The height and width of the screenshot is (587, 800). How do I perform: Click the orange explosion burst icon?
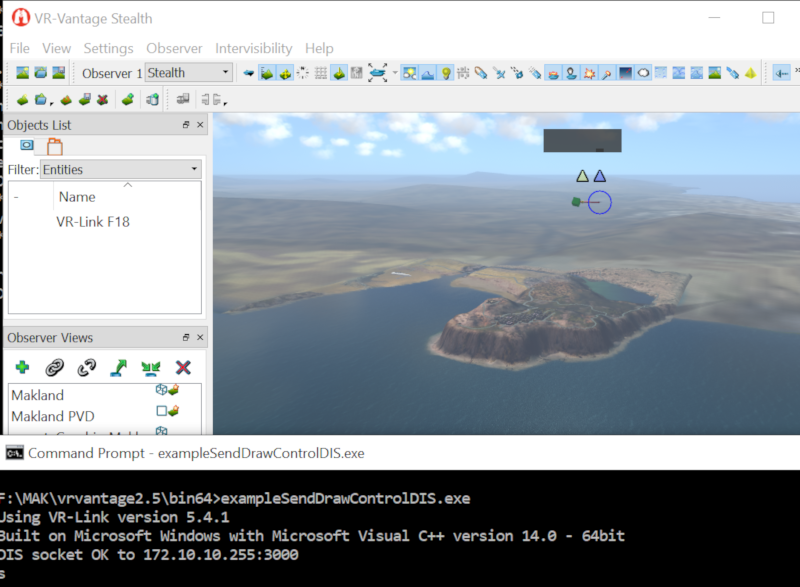[589, 73]
